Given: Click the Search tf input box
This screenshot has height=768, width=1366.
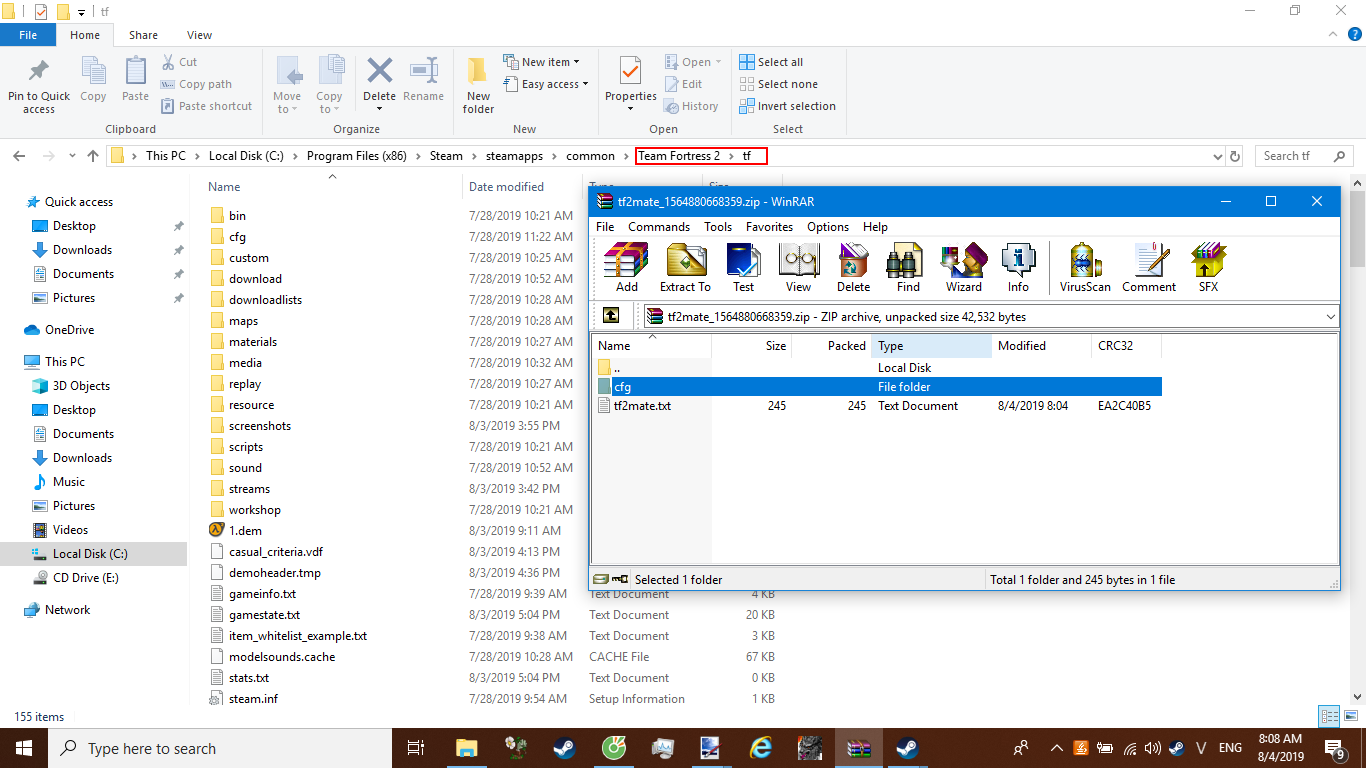Looking at the screenshot, I should pos(1303,156).
